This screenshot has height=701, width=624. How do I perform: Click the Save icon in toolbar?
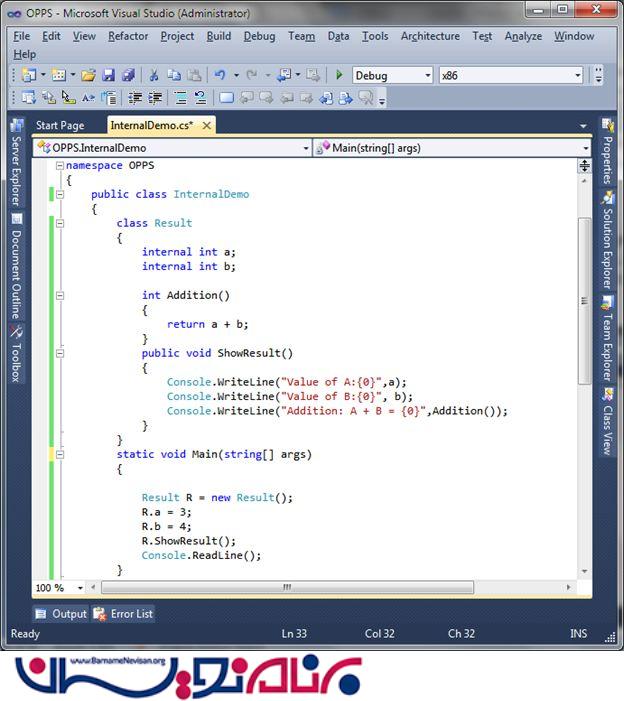tap(108, 75)
